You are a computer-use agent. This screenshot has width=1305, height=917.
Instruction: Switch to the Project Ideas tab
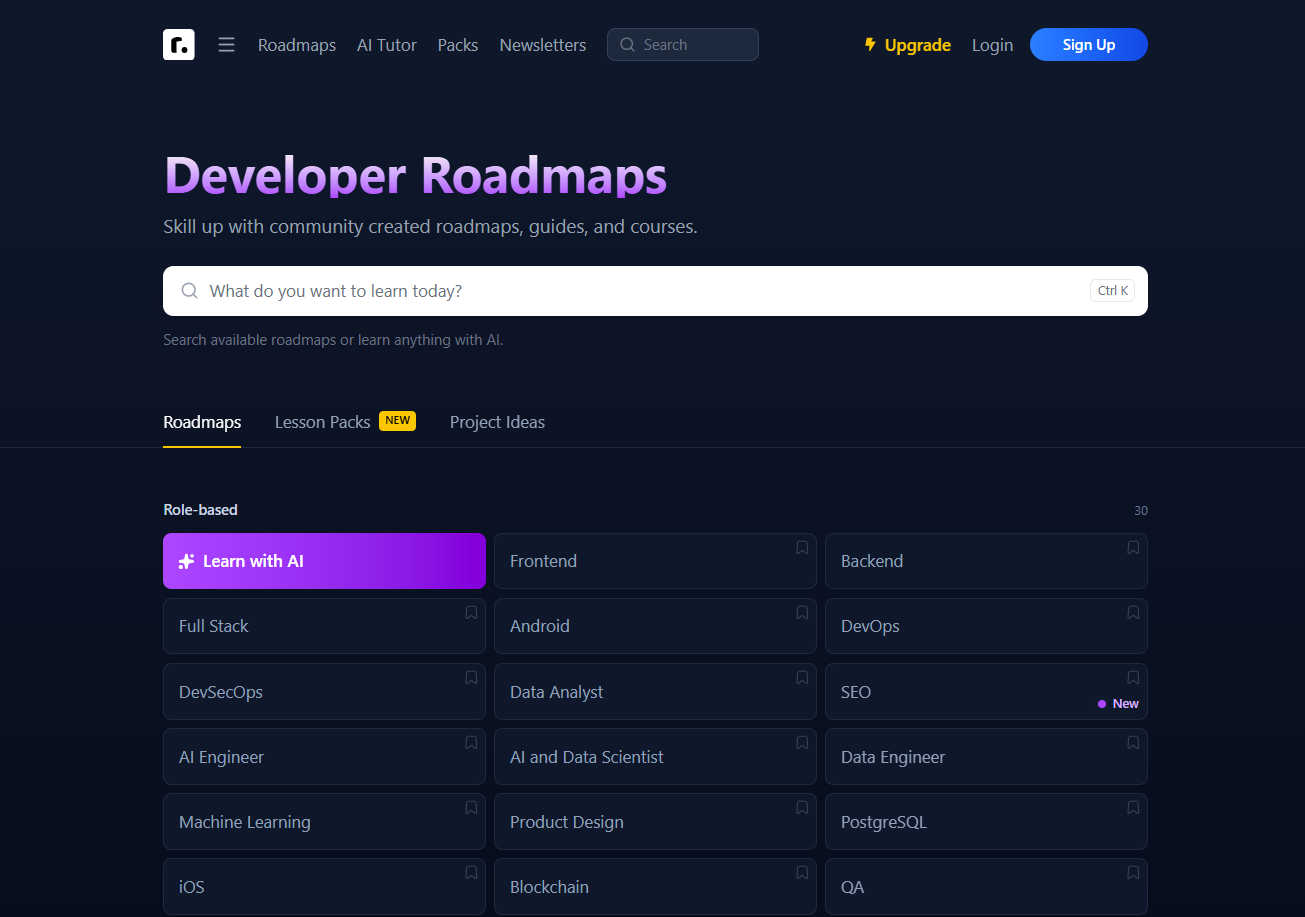coord(497,422)
